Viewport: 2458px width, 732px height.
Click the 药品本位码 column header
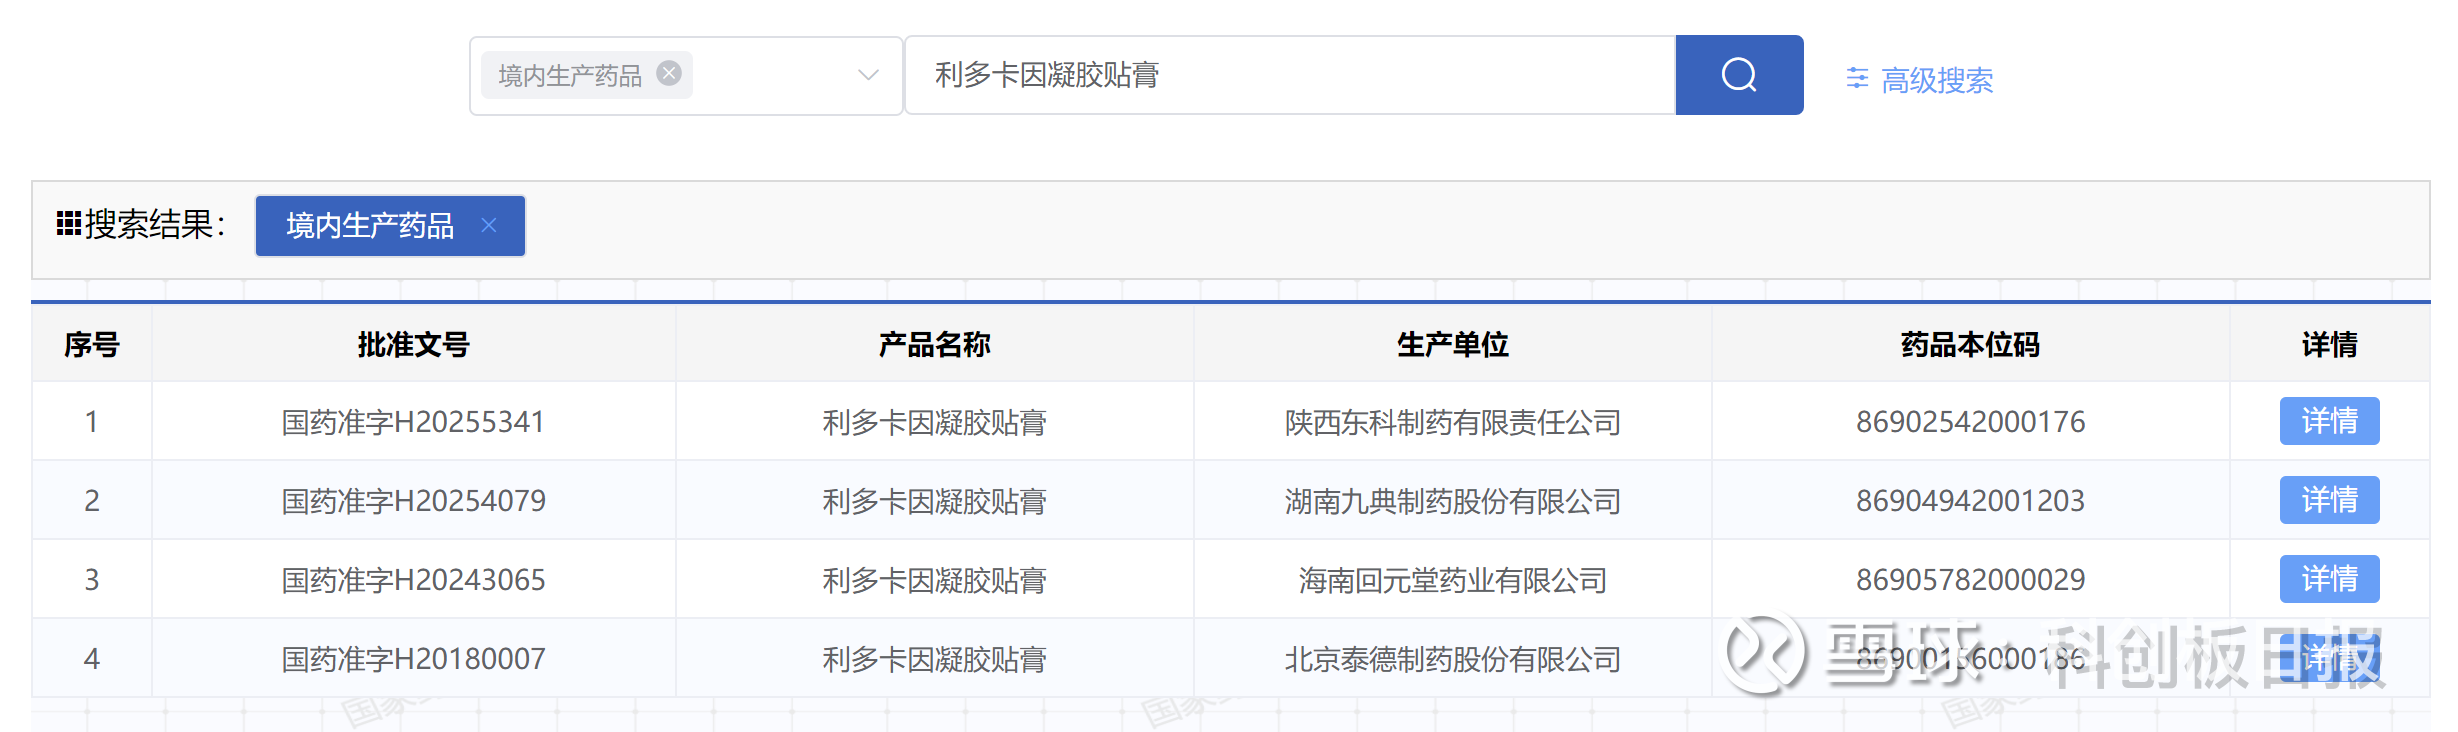click(x=1970, y=345)
